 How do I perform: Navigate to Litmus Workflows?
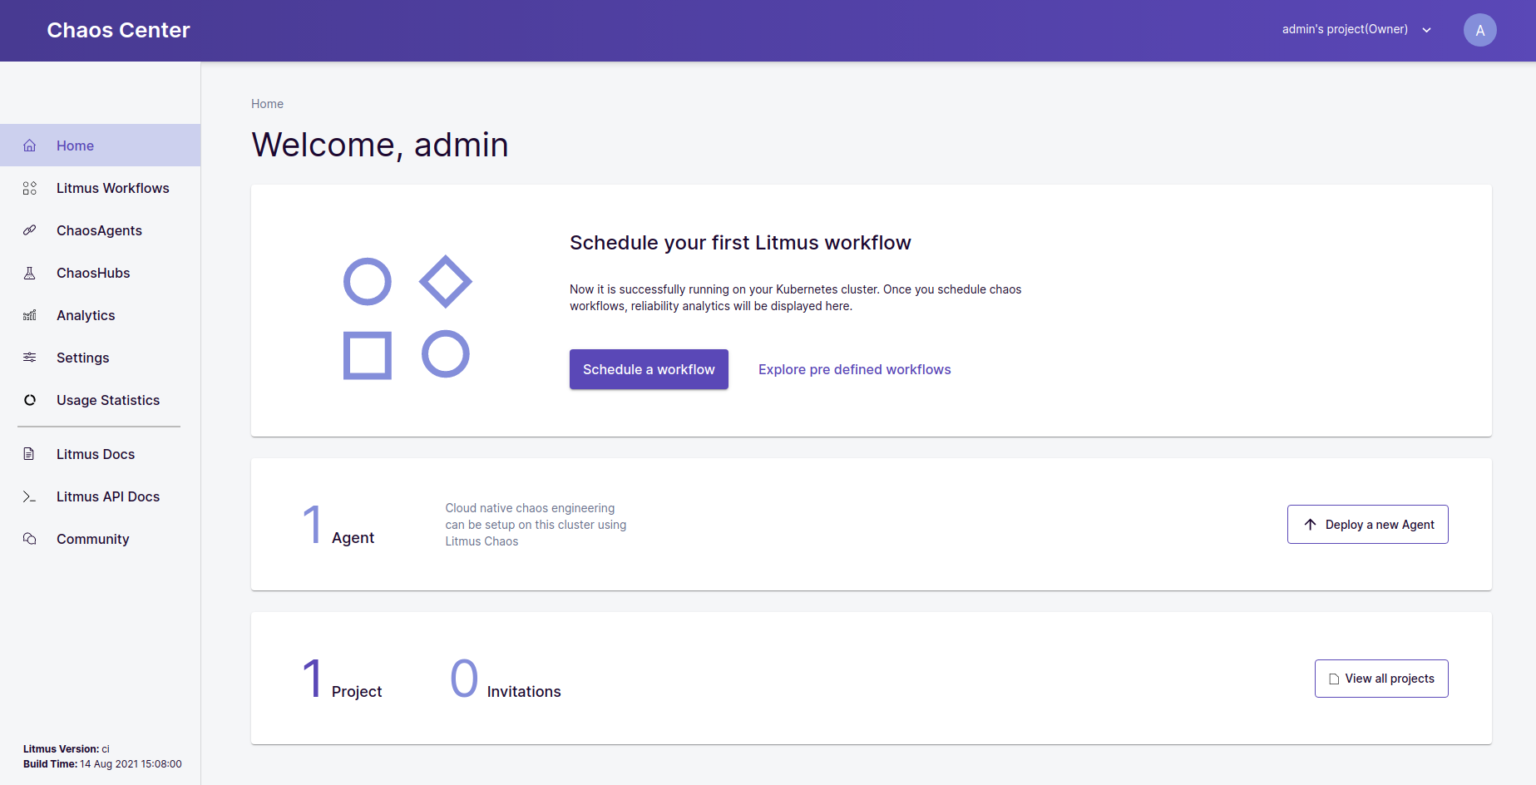click(x=112, y=187)
